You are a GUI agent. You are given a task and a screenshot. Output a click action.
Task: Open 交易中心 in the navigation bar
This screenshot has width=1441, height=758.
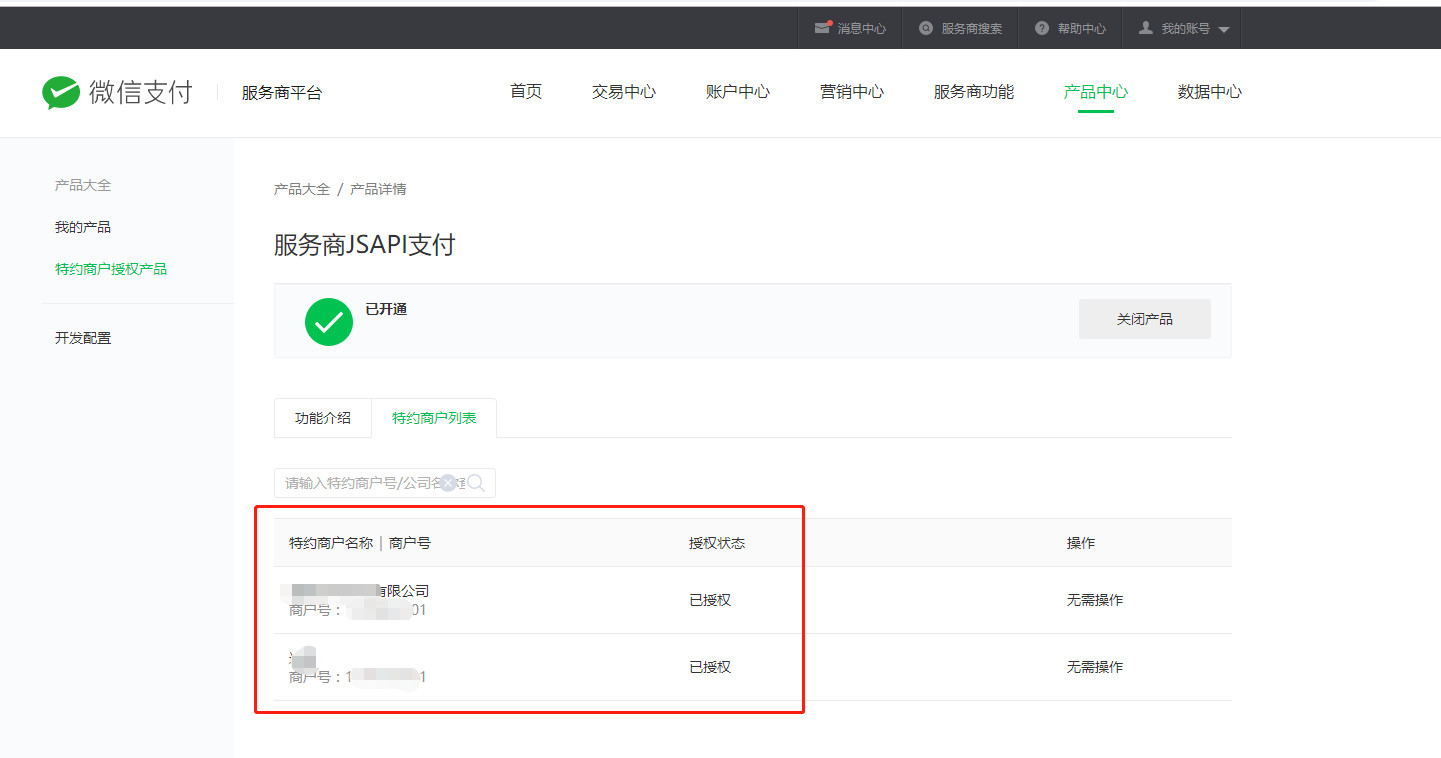pyautogui.click(x=624, y=92)
